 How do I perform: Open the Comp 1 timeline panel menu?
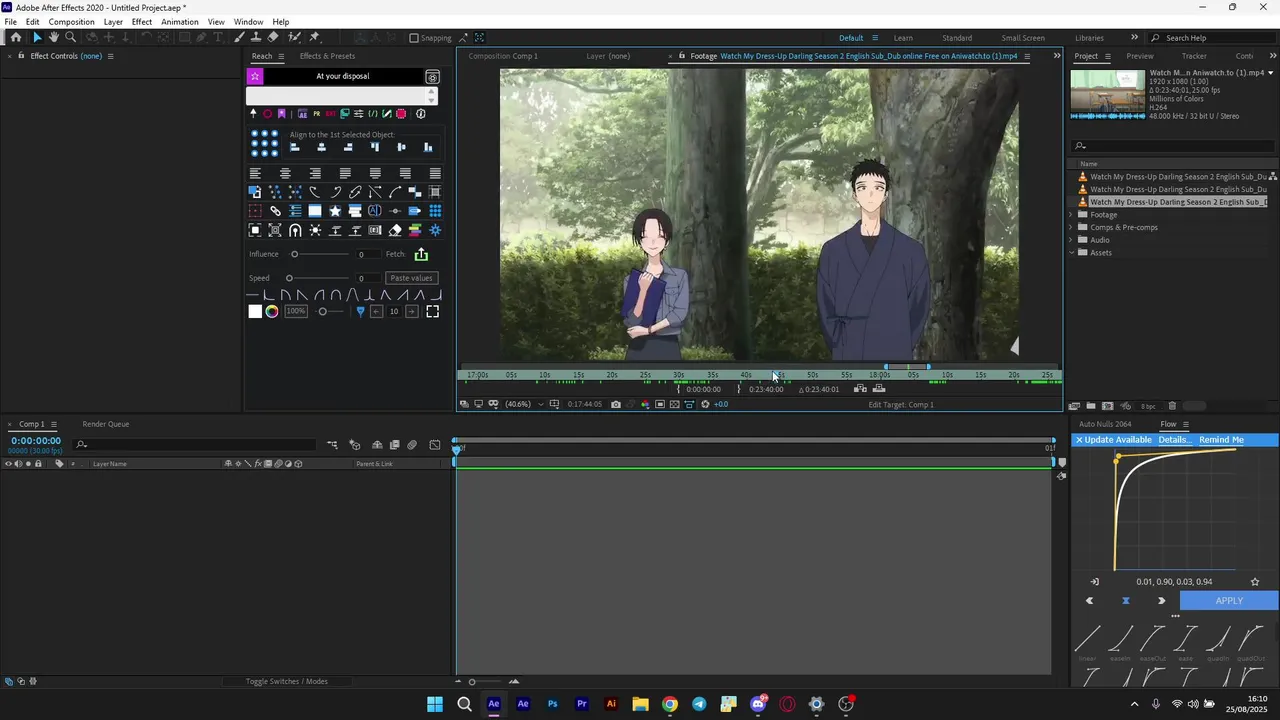tap(53, 424)
